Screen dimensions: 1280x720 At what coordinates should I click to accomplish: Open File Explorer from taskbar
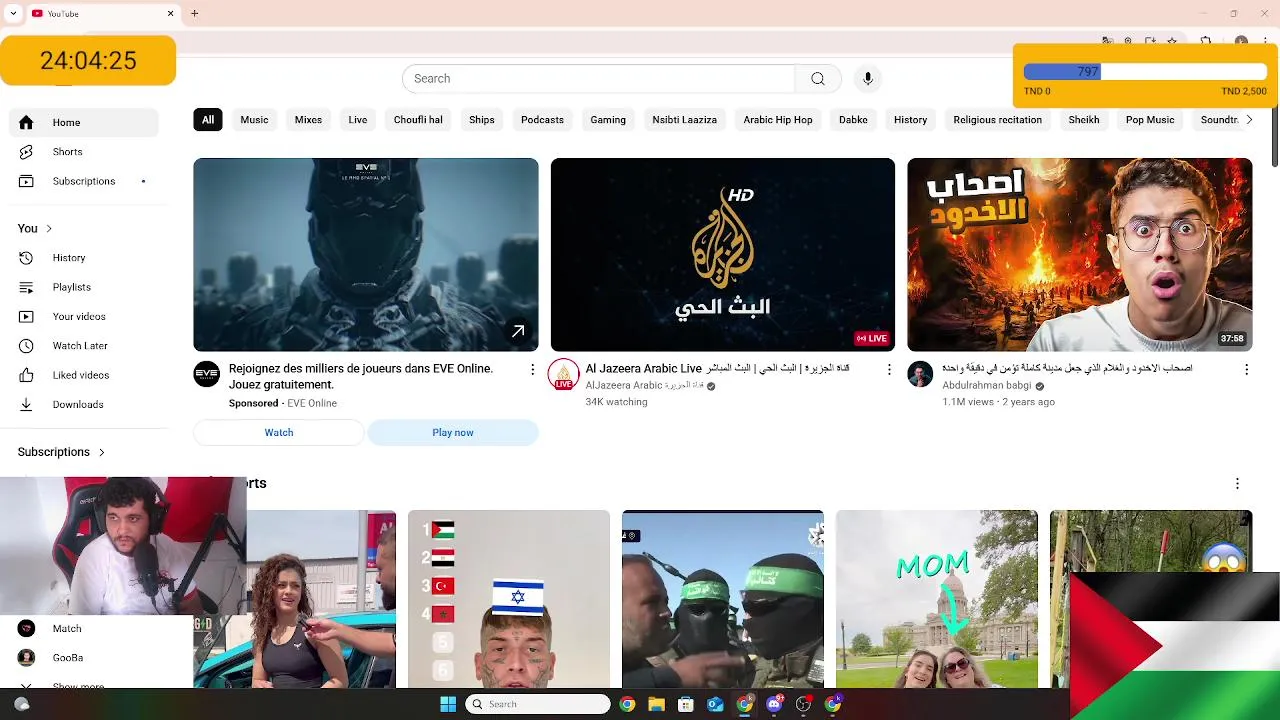(656, 704)
